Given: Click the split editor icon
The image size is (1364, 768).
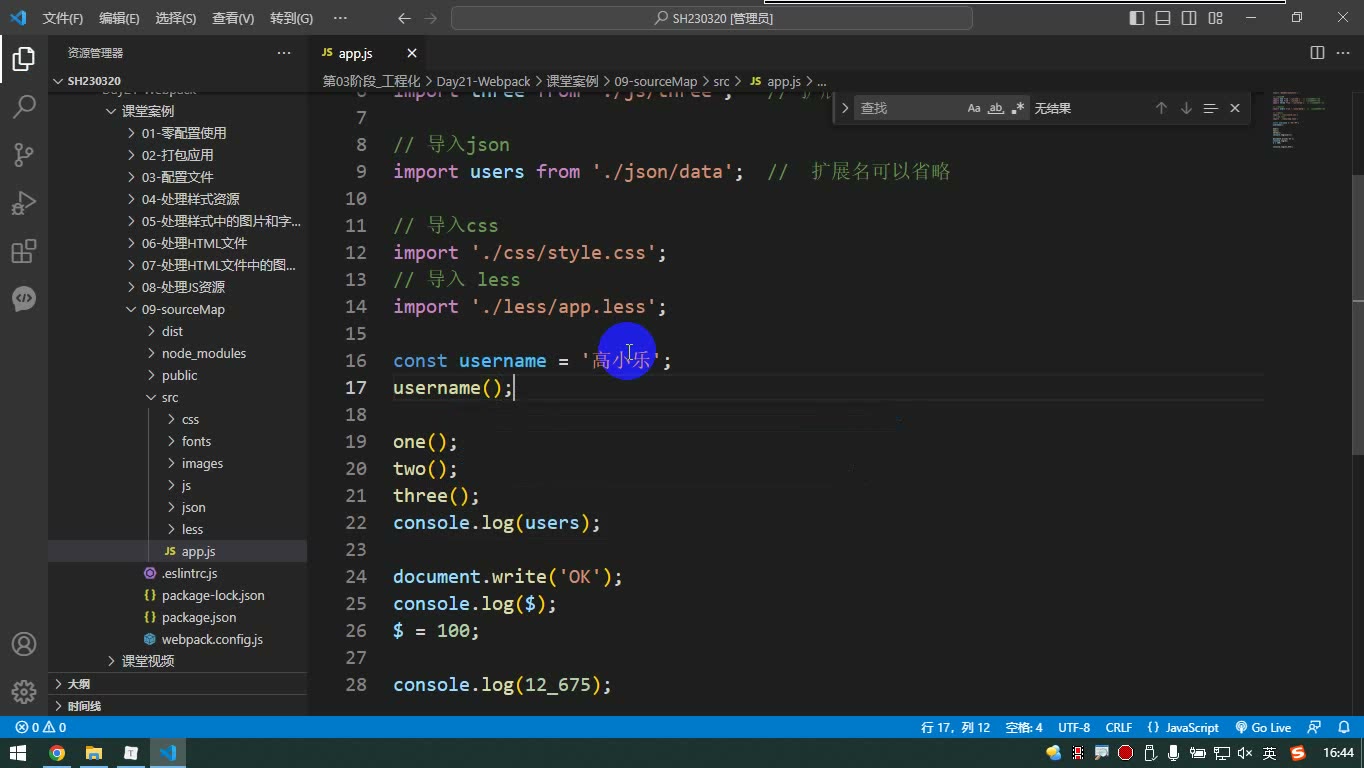Looking at the screenshot, I should point(1317,53).
